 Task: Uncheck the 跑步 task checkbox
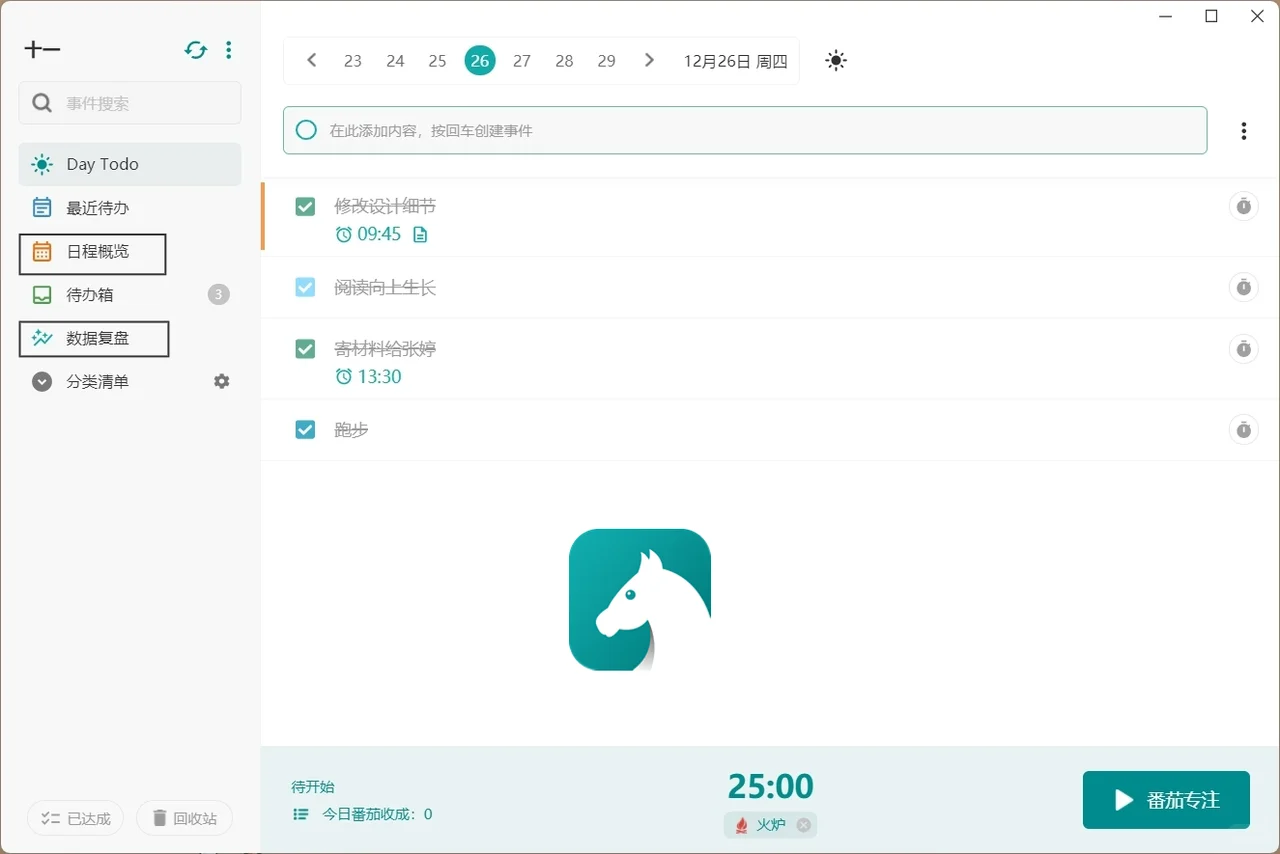pos(305,429)
